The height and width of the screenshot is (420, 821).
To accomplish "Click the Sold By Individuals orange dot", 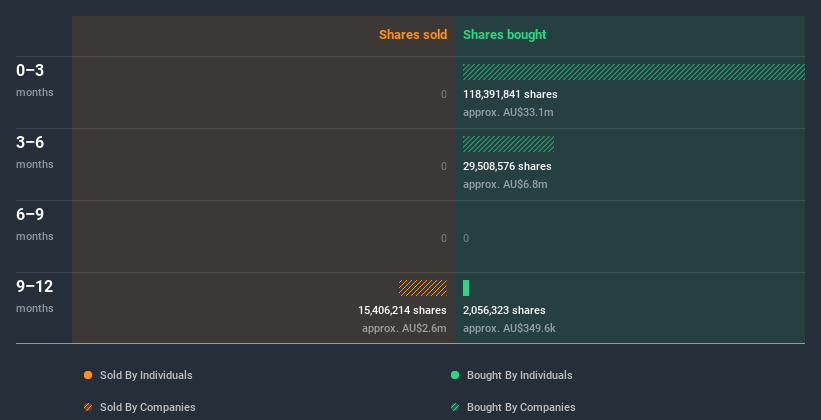I will (88, 375).
